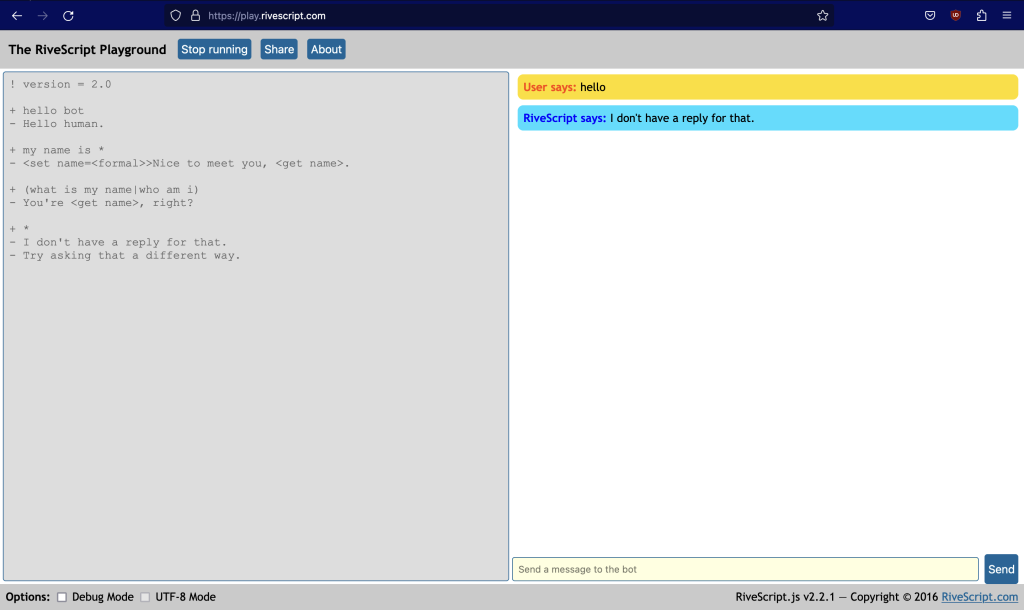The image size is (1024, 610).
Task: Reload the page with refresh icon
Action: (x=68, y=16)
